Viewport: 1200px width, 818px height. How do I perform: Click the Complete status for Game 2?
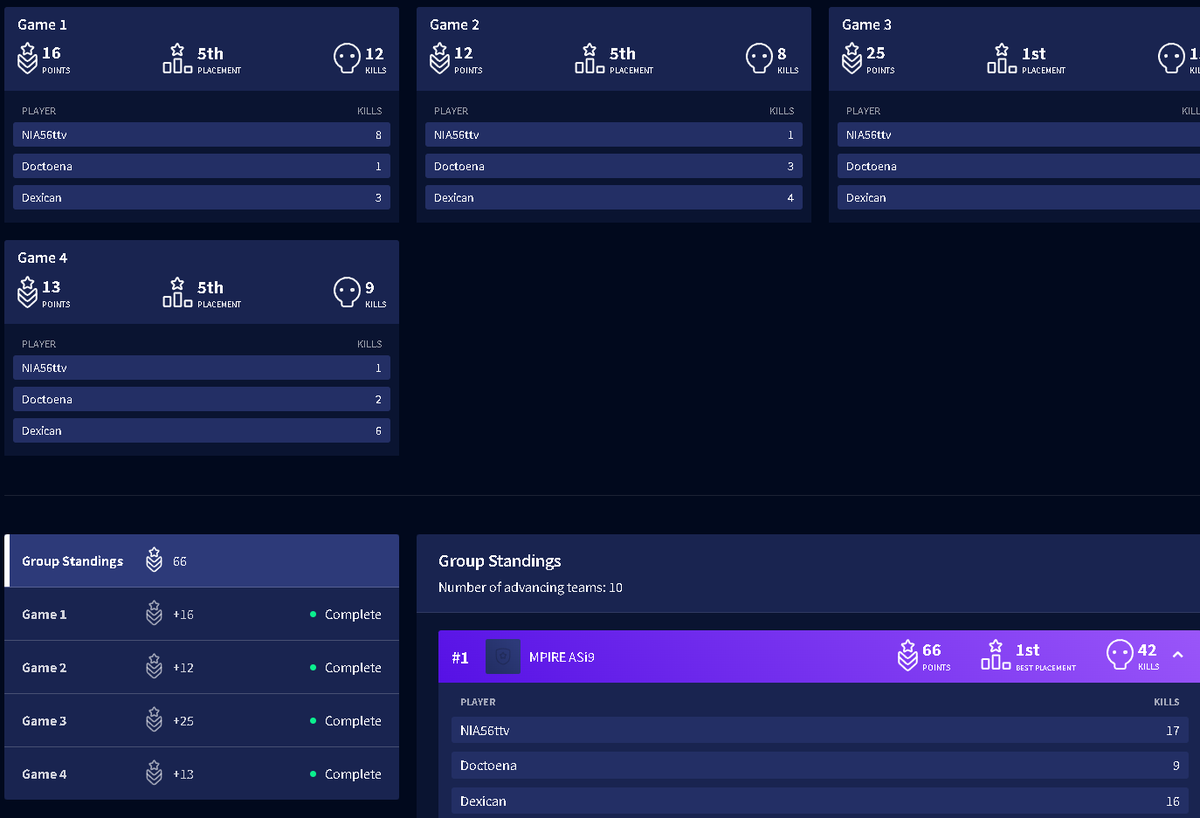point(346,668)
